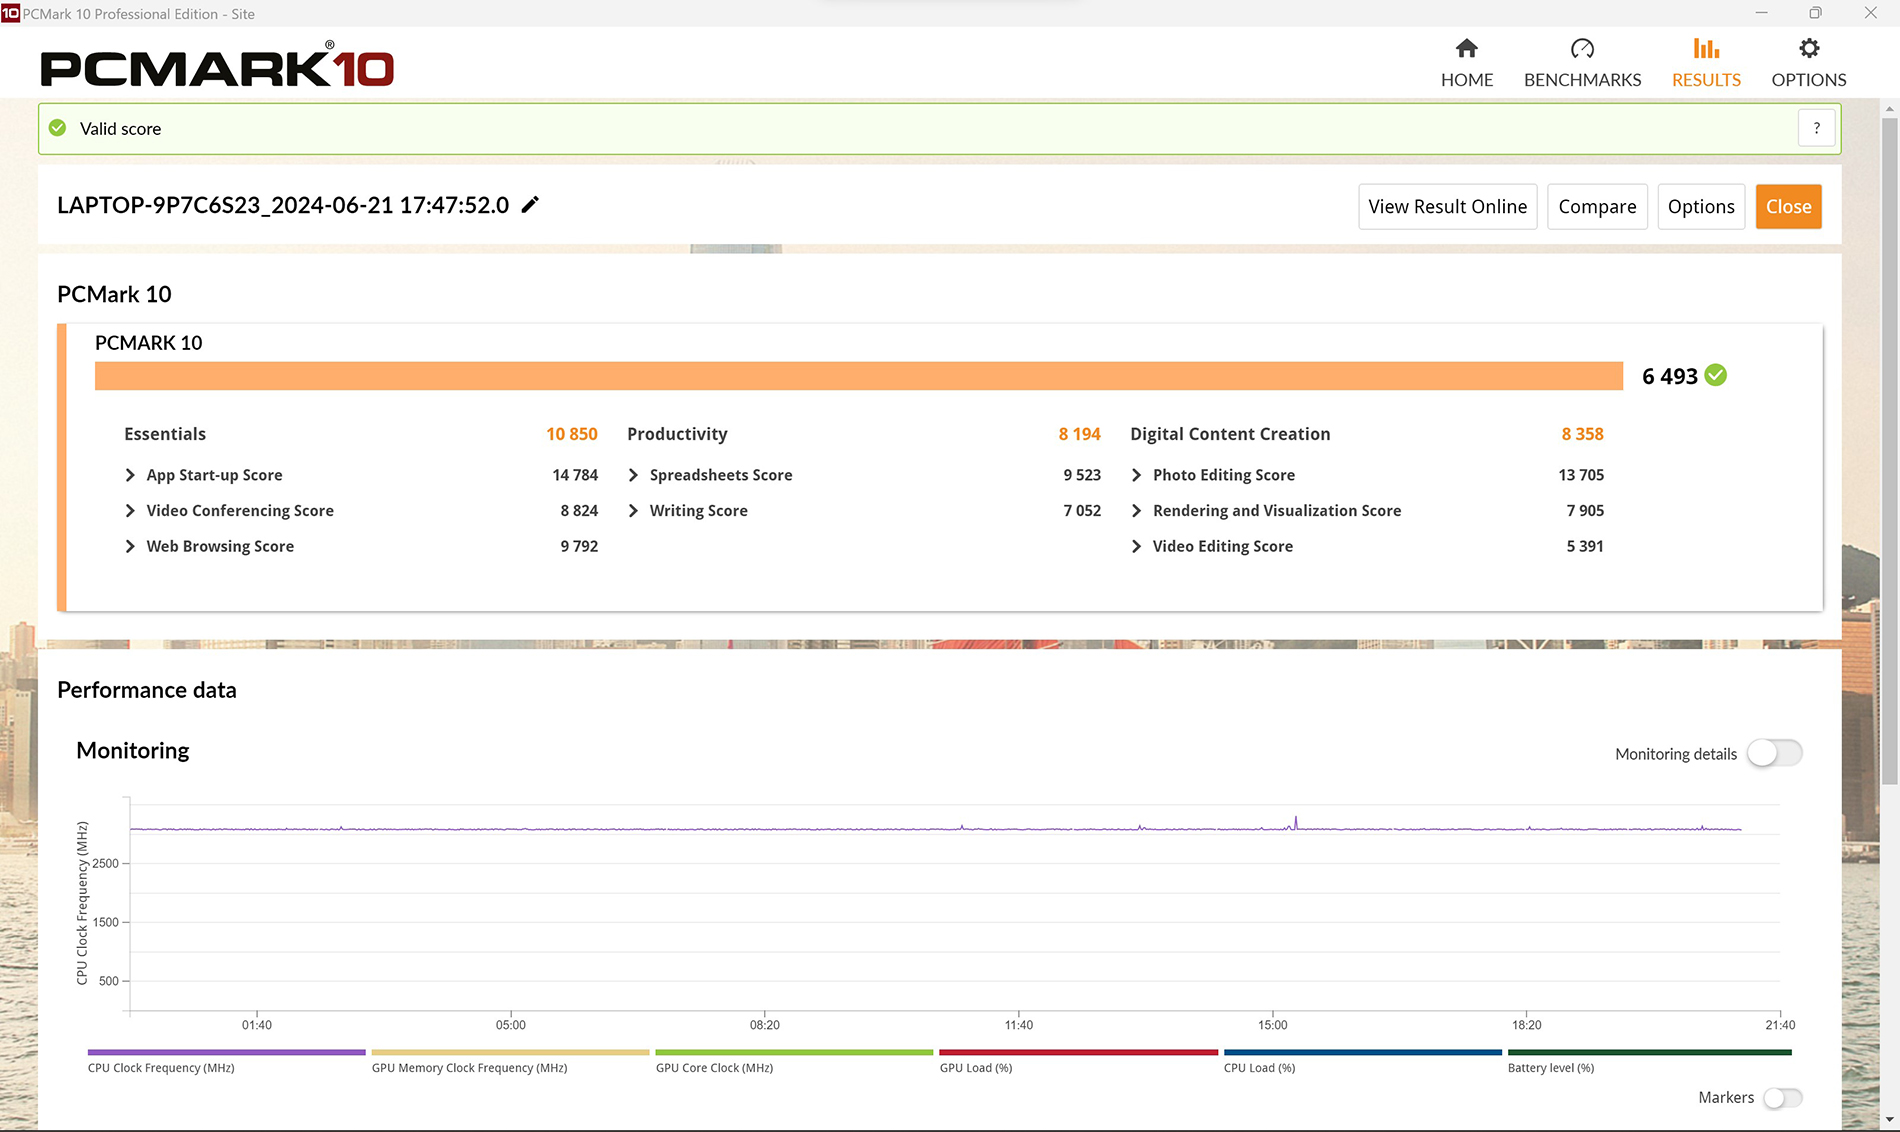
Task: Expand Spreadsheets Score row
Action: 633,475
